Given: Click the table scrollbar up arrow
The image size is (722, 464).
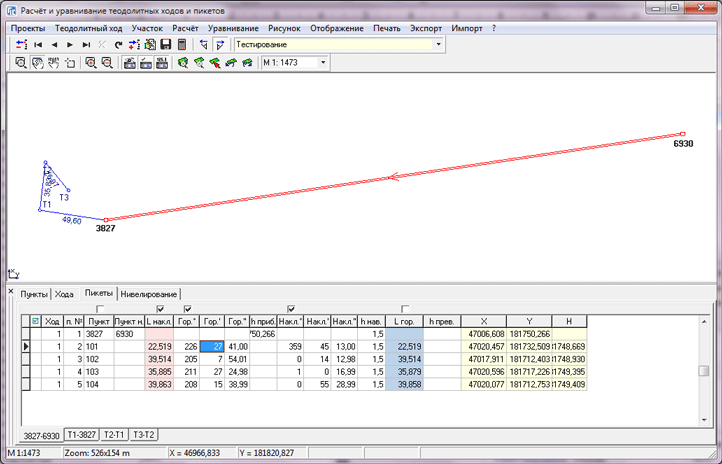Looking at the screenshot, I should pyautogui.click(x=704, y=321).
